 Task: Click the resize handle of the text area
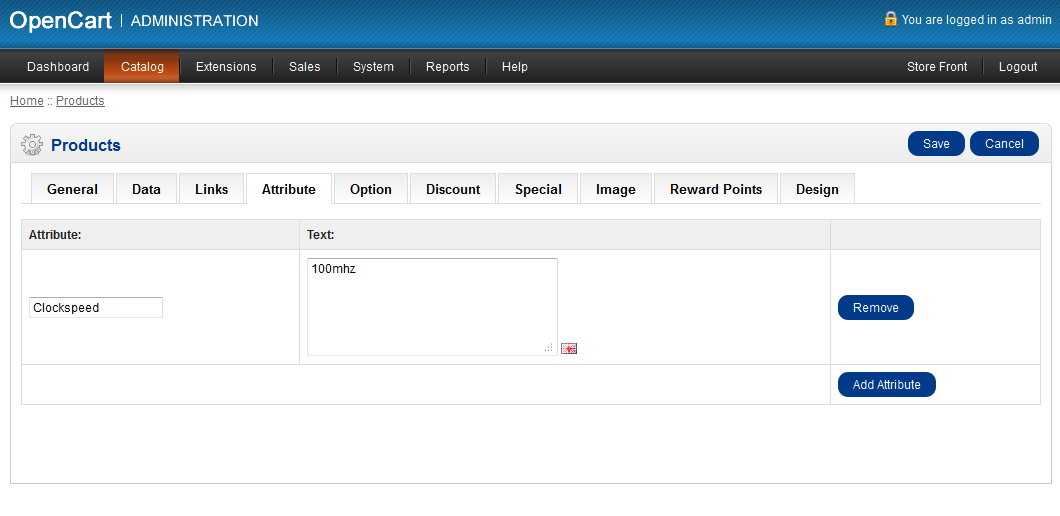(548, 347)
